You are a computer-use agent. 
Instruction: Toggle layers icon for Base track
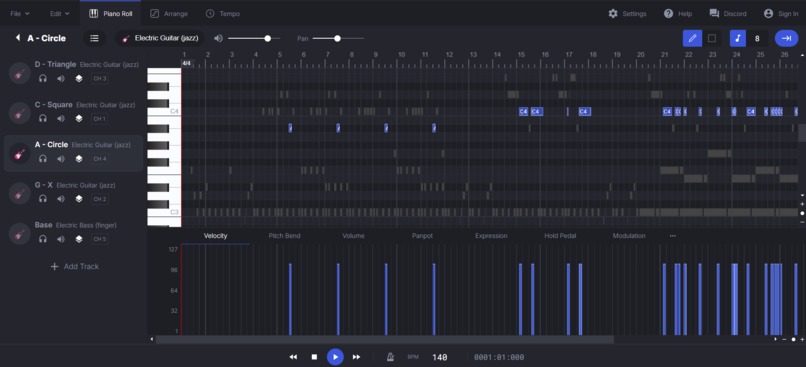point(79,239)
